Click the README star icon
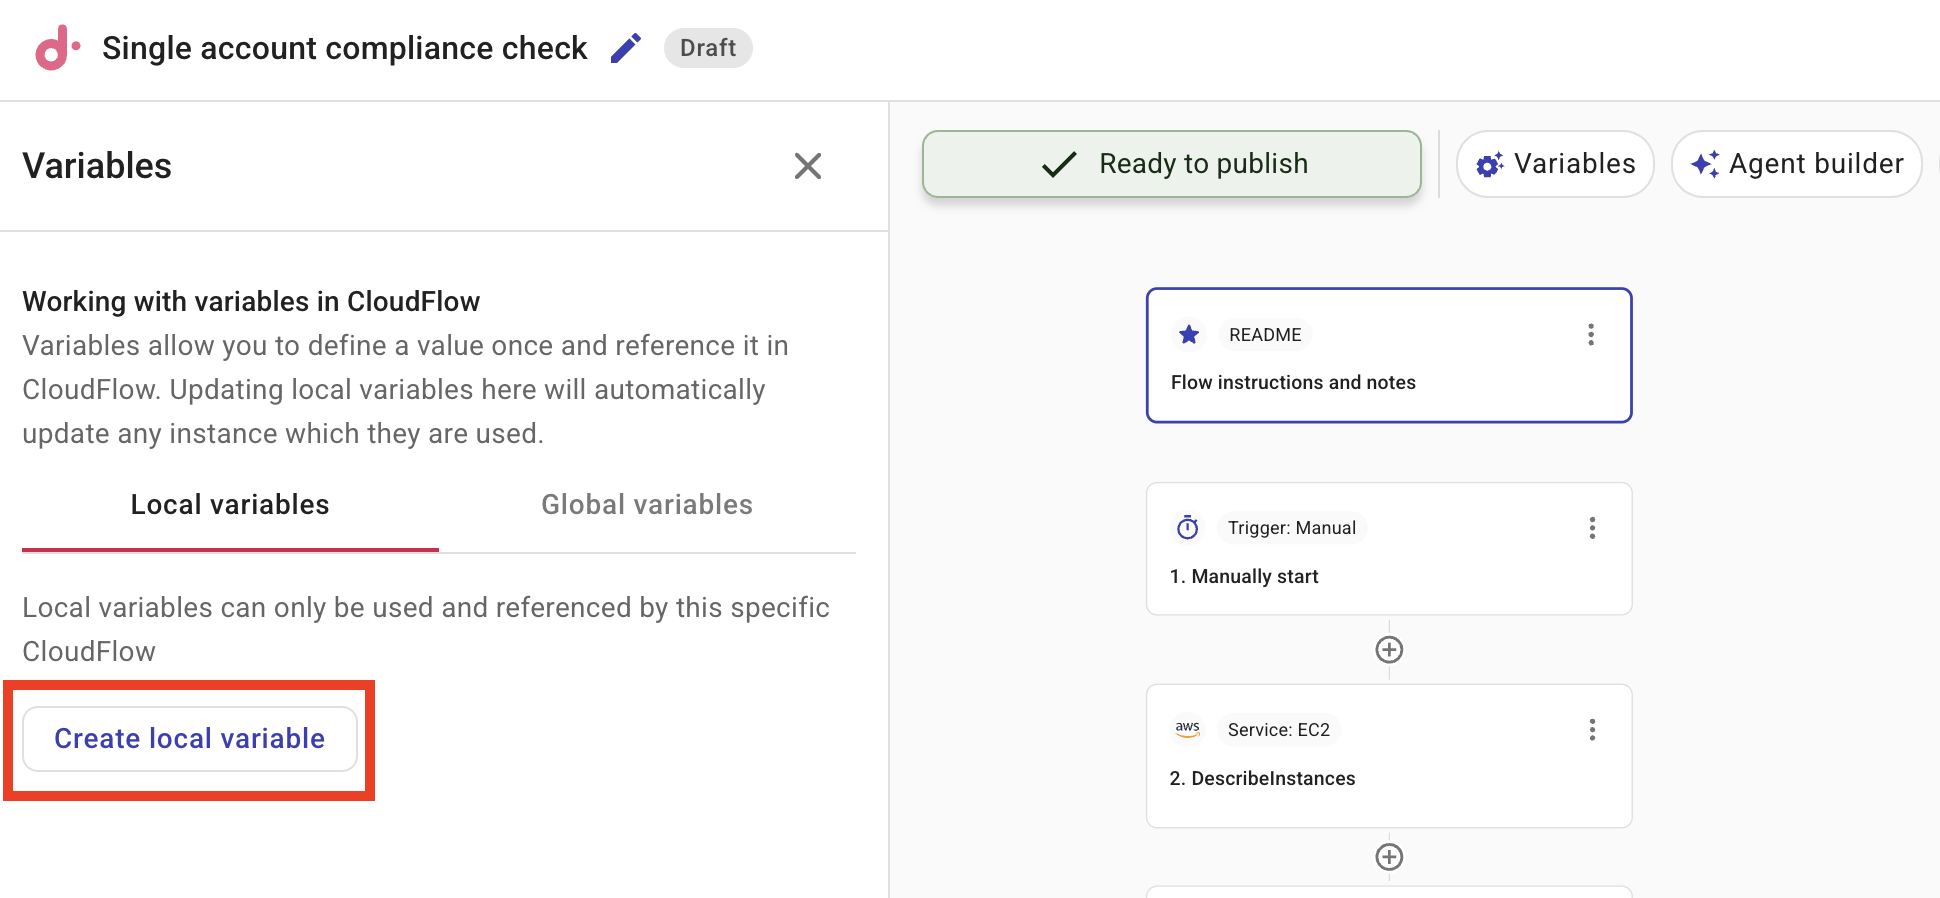Image resolution: width=1940 pixels, height=898 pixels. point(1188,335)
